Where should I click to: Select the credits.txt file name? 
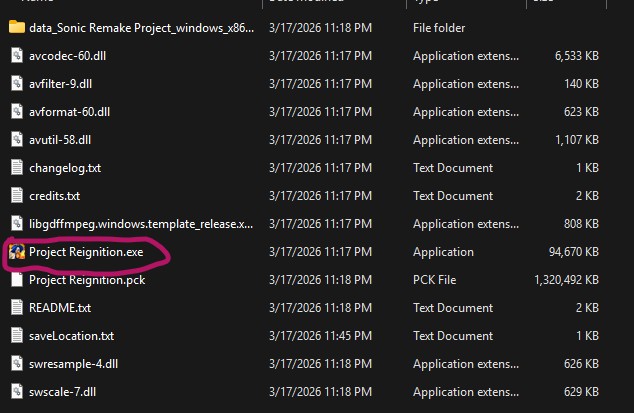[54, 196]
